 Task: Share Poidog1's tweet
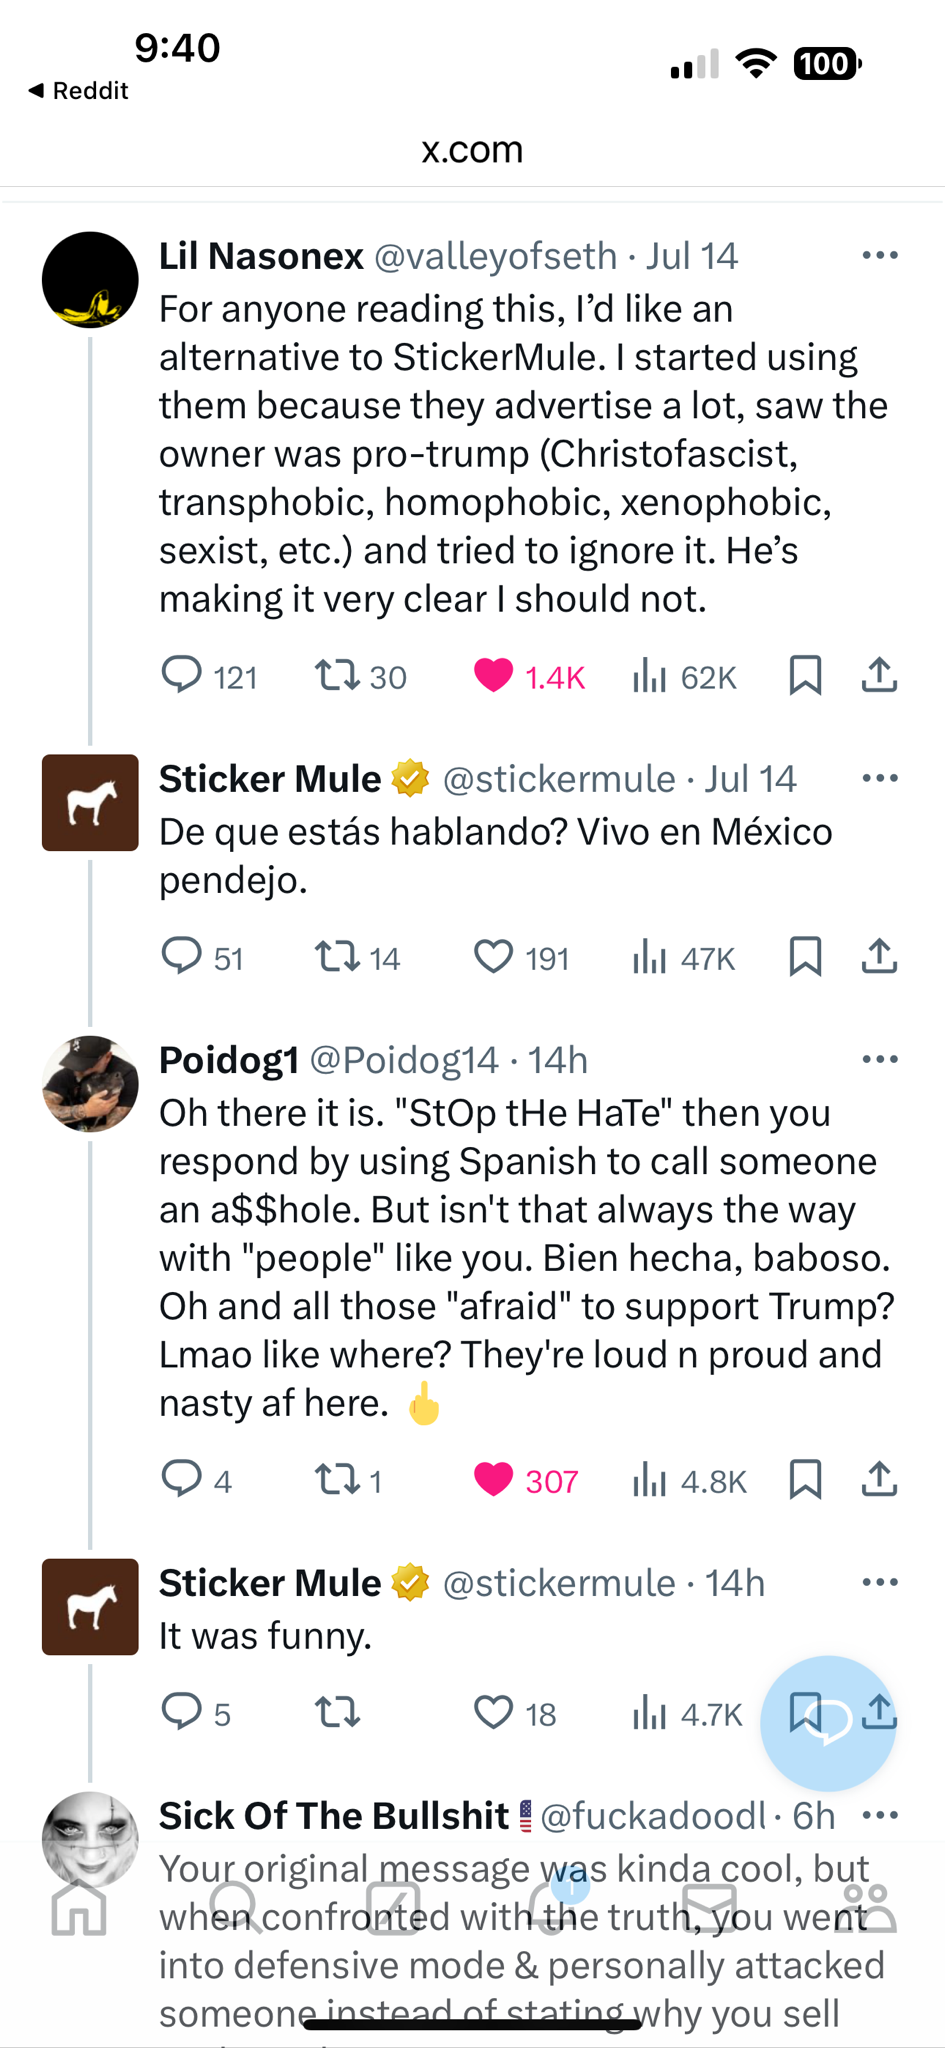(x=879, y=1479)
